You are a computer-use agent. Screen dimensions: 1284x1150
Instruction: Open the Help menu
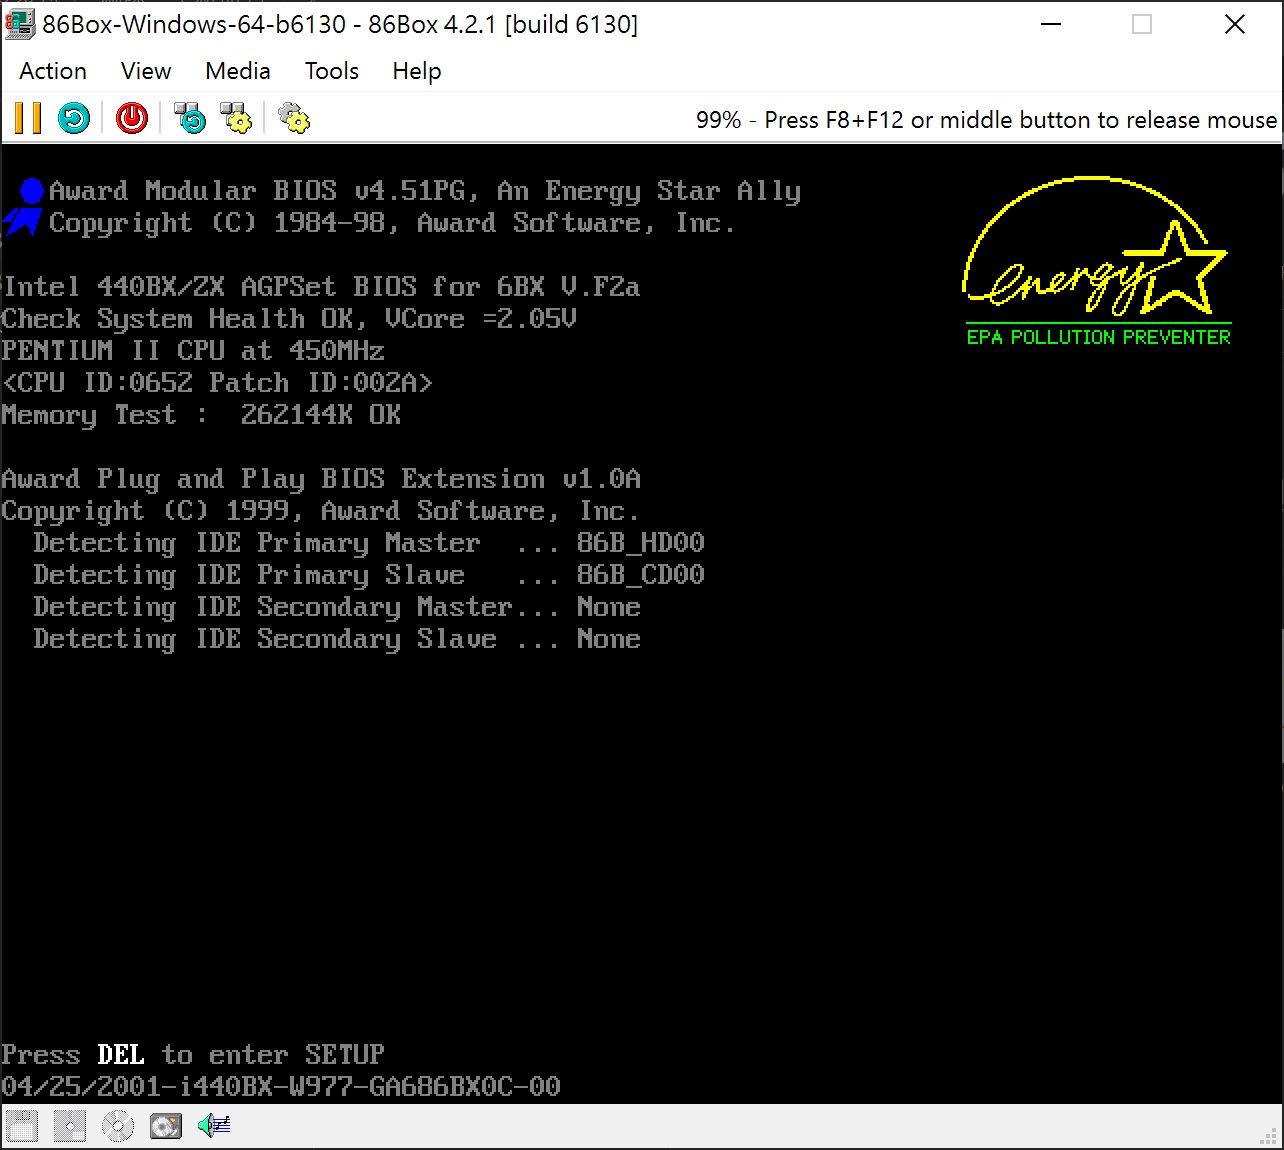[416, 70]
